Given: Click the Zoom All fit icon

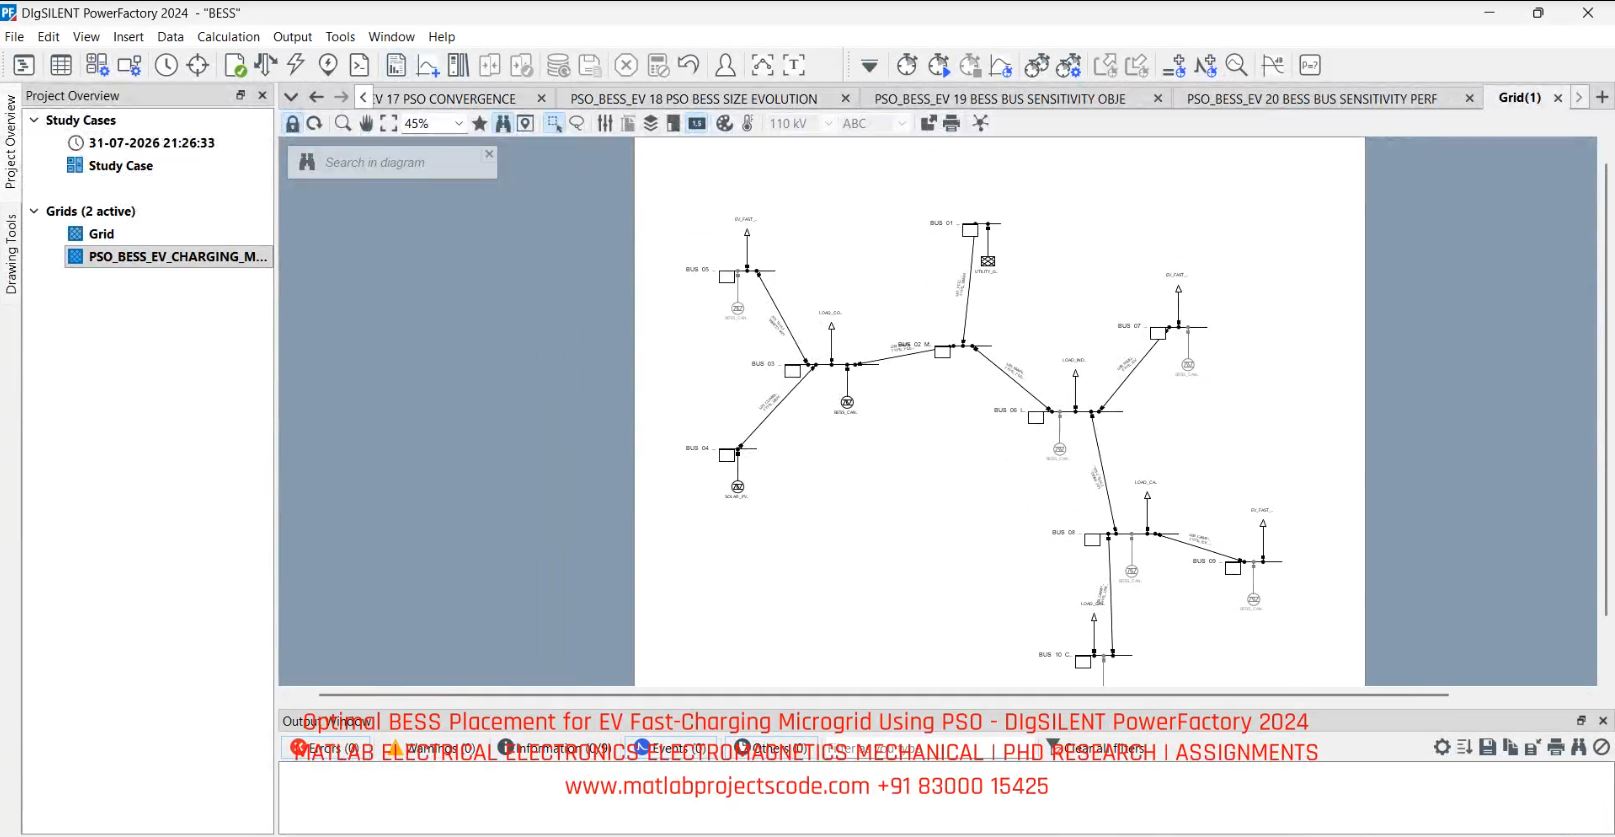Looking at the screenshot, I should click(x=389, y=123).
